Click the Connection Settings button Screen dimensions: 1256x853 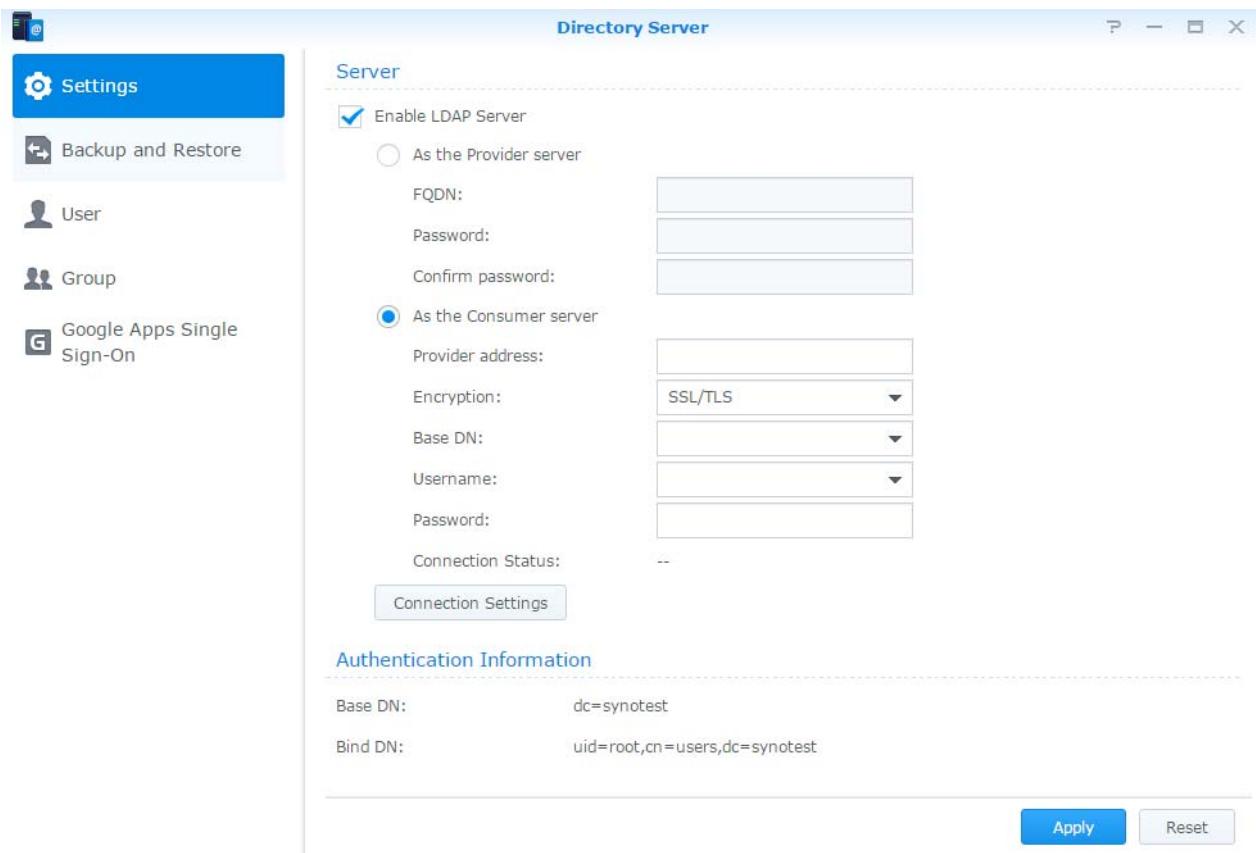click(x=470, y=603)
